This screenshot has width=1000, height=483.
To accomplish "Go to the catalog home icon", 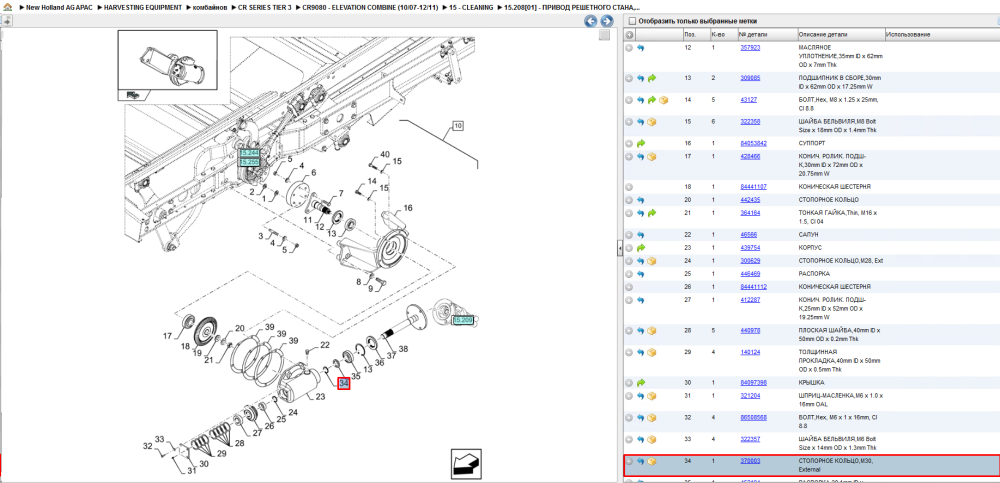I will pos(7,7).
